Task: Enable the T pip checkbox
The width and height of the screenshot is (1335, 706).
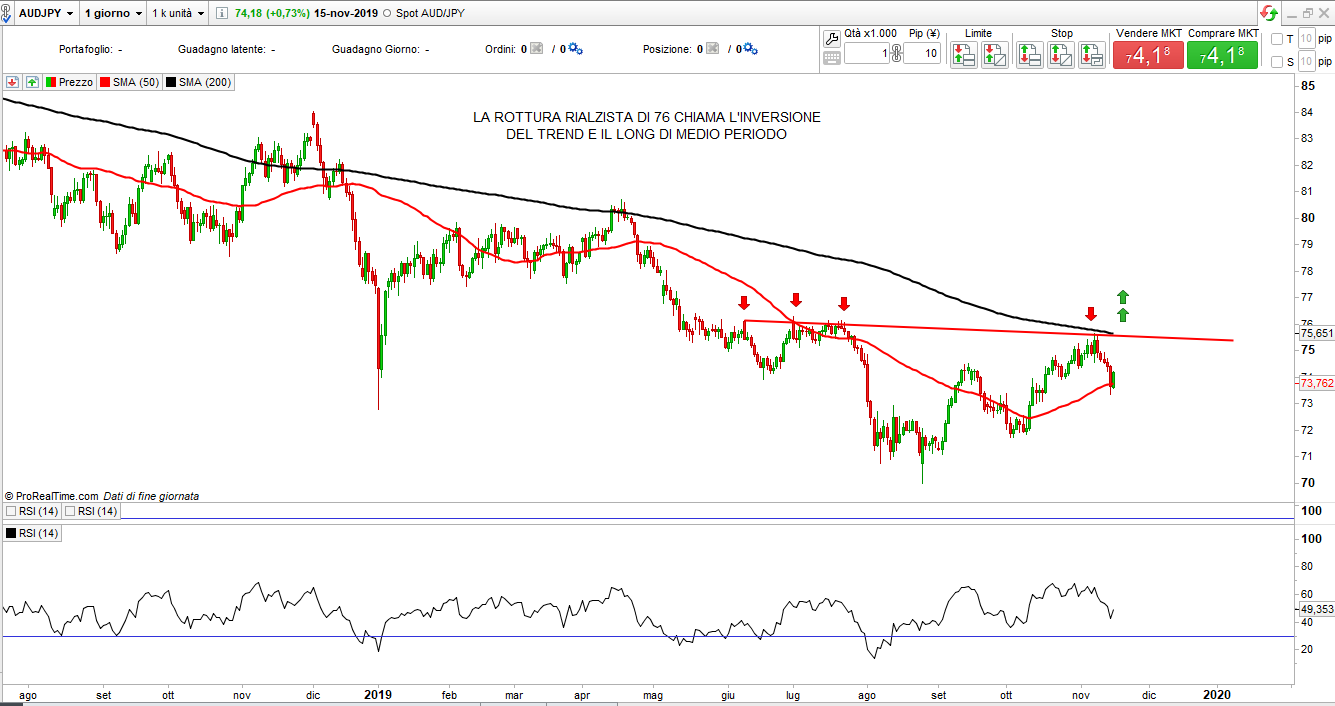Action: (1276, 39)
